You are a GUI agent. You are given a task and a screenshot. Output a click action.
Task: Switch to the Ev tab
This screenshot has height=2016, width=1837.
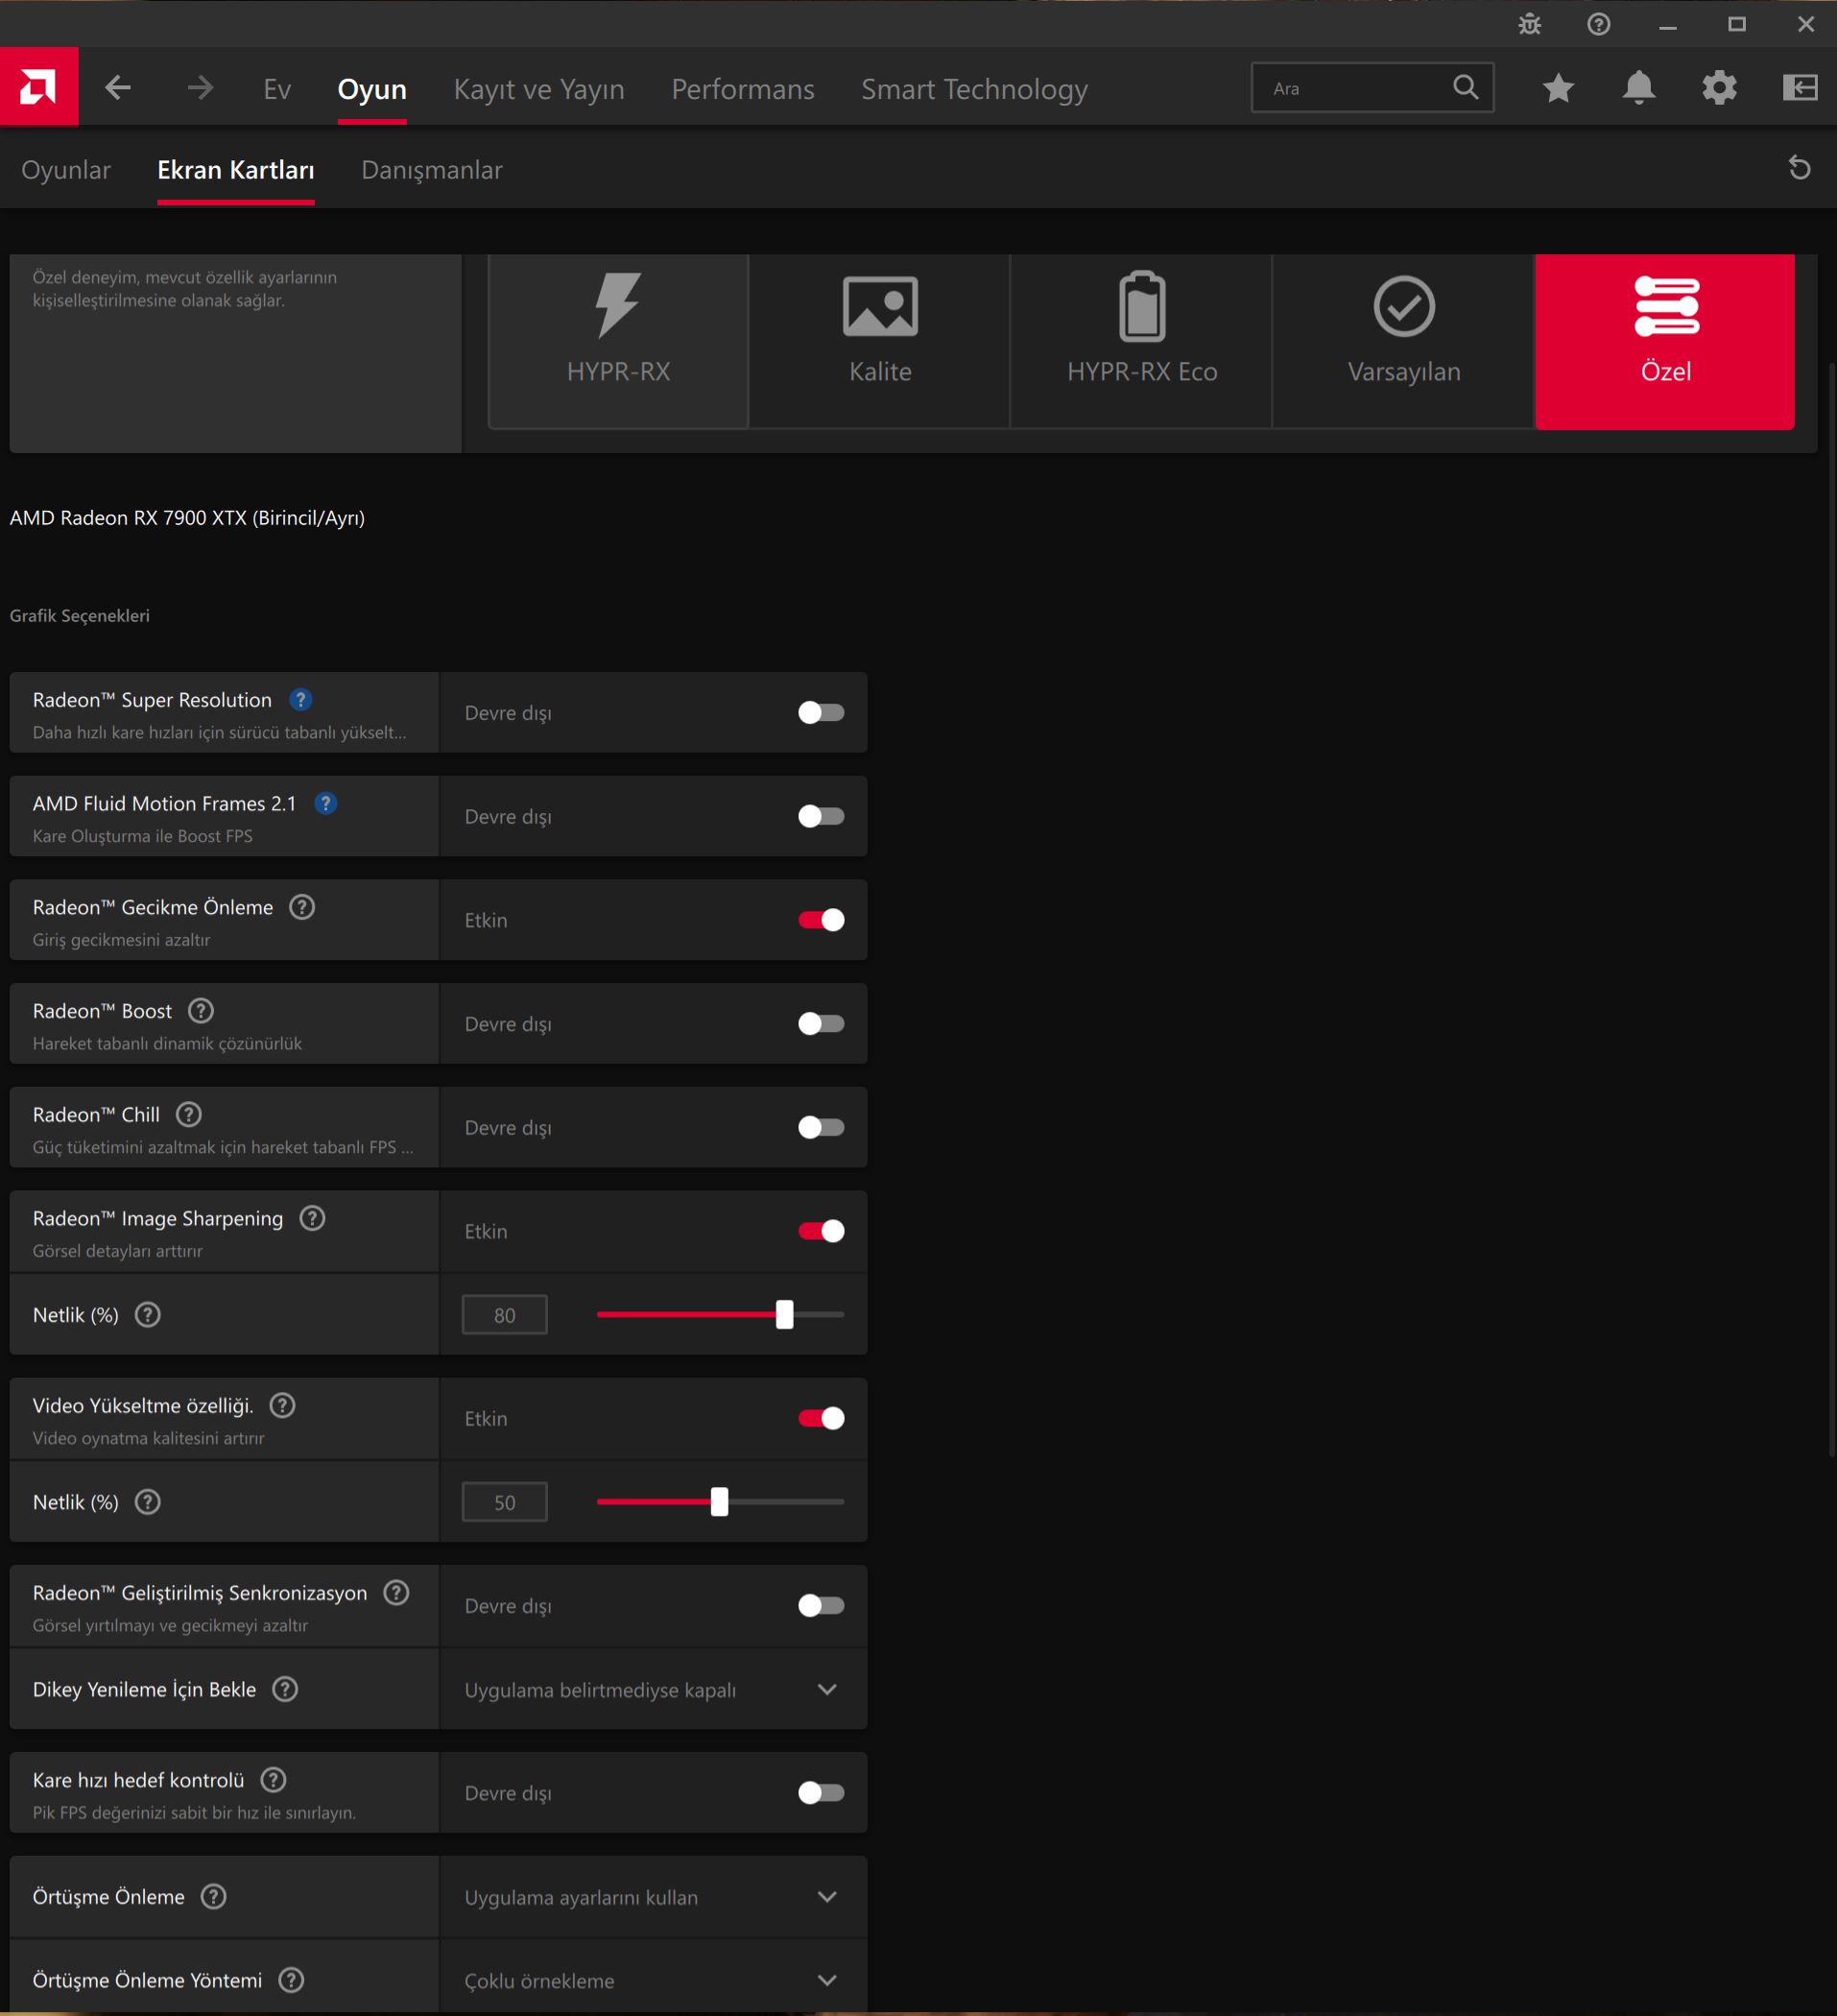point(277,89)
